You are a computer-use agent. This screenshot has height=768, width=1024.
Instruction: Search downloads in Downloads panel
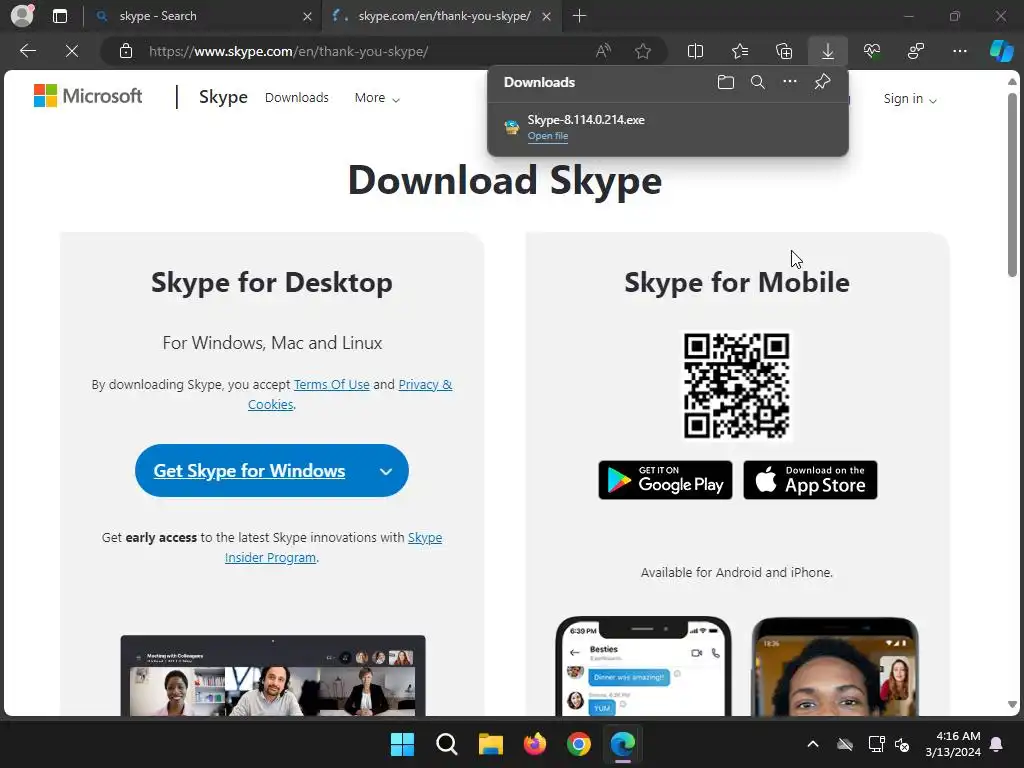point(758,82)
